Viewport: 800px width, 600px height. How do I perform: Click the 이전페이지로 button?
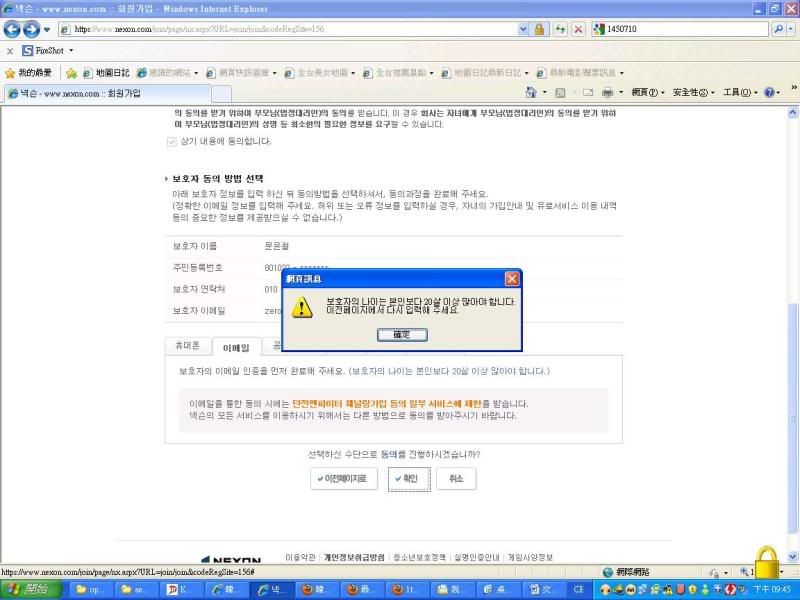[344, 479]
